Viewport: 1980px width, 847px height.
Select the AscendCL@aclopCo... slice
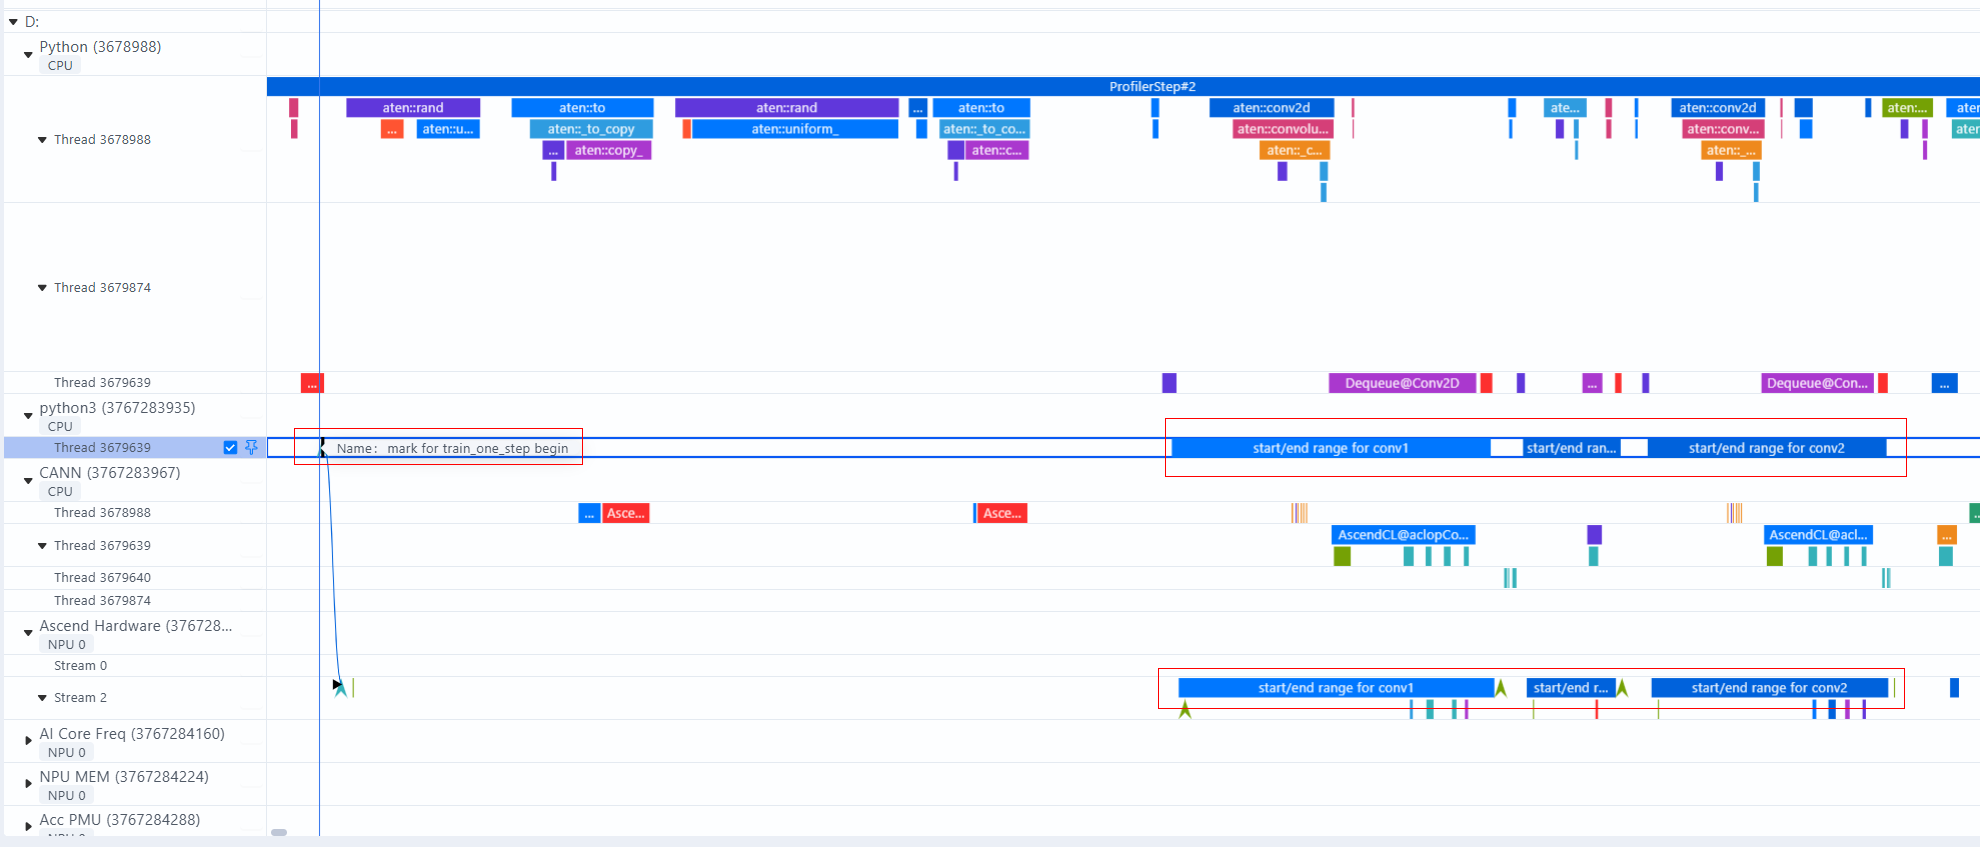[x=1403, y=535]
